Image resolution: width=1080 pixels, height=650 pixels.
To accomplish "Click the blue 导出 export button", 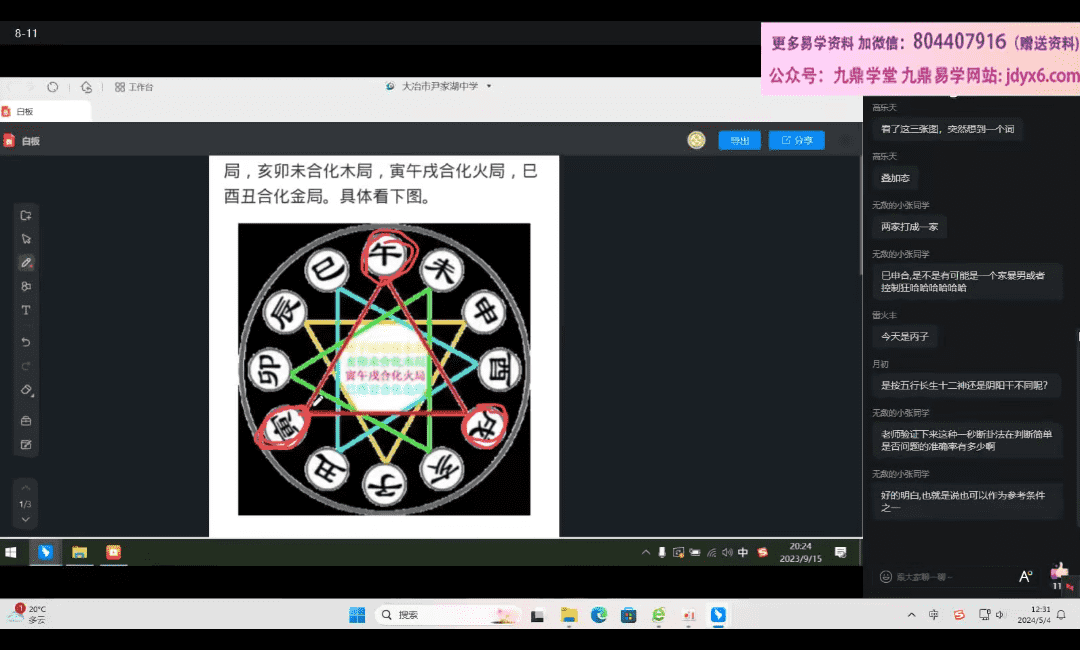I will tap(739, 141).
